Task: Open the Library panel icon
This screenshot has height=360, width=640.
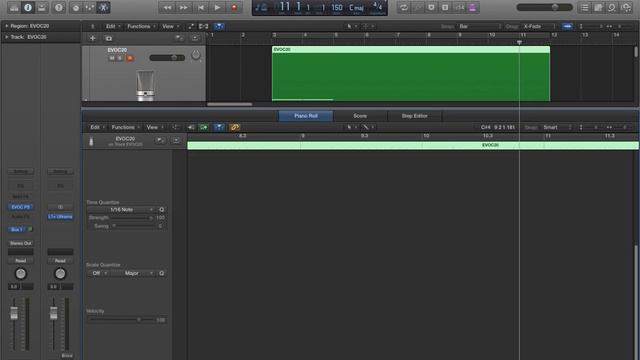Action: (x=14, y=7)
